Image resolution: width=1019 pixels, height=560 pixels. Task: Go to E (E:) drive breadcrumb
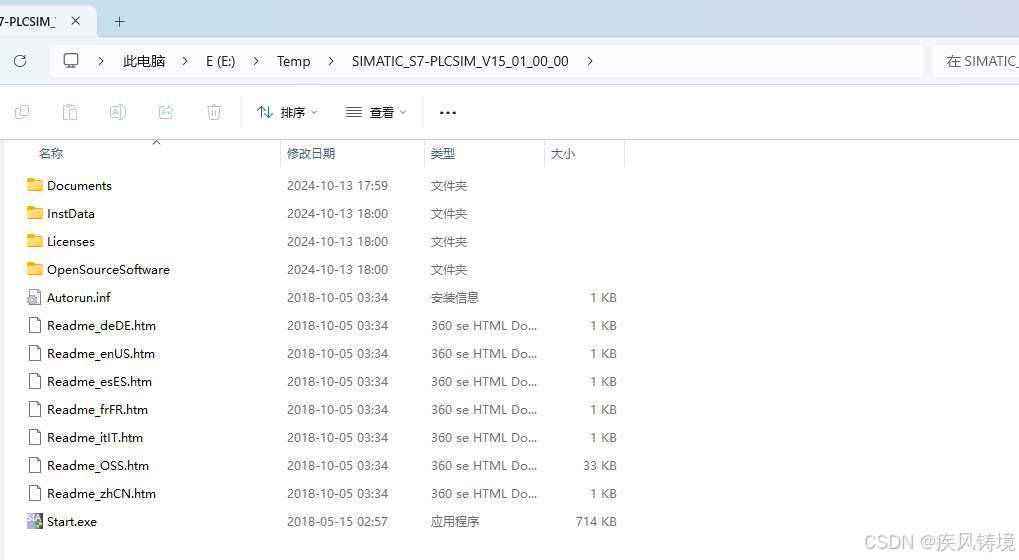(220, 61)
